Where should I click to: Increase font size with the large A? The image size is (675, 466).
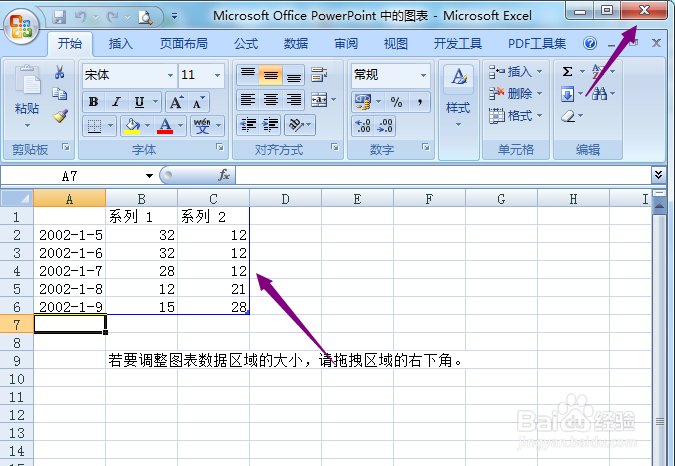pos(176,102)
